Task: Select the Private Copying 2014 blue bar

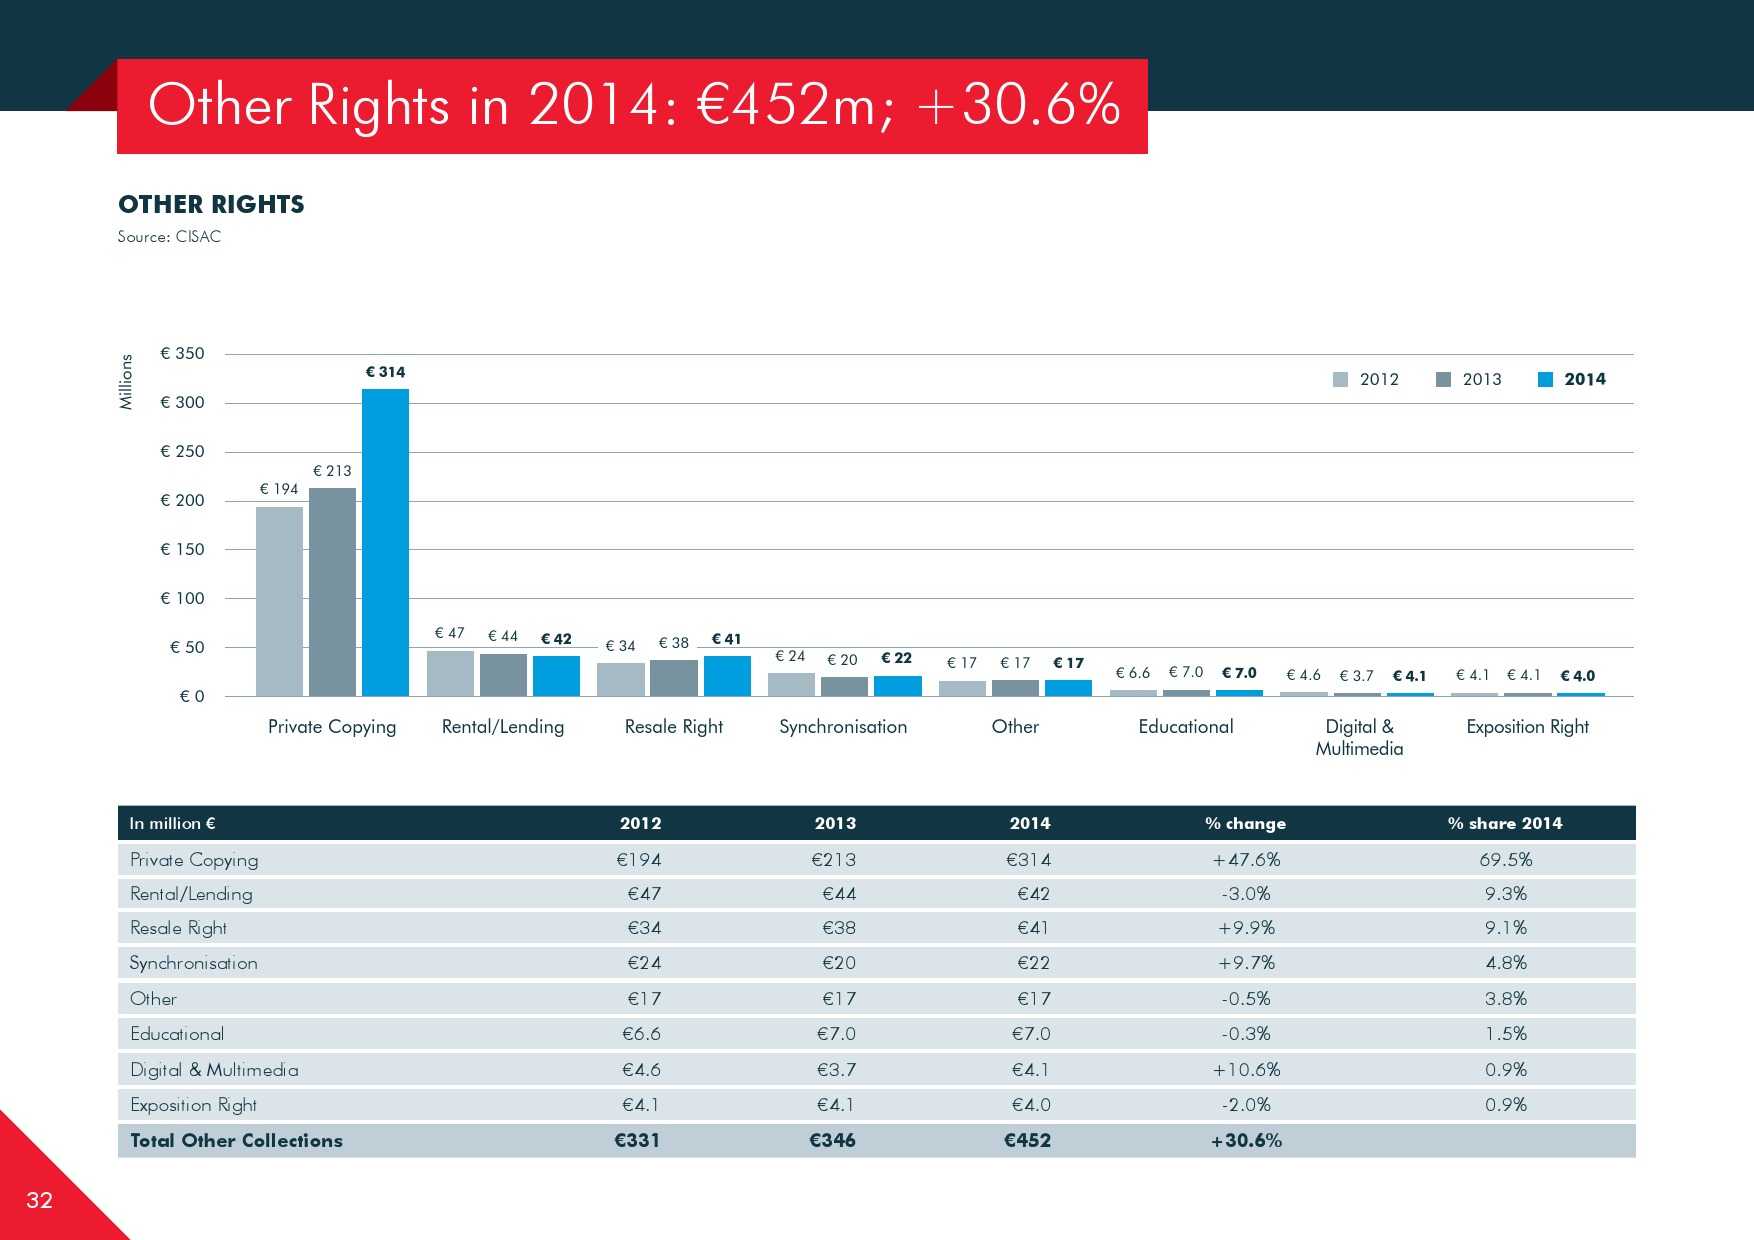Action: point(385,542)
